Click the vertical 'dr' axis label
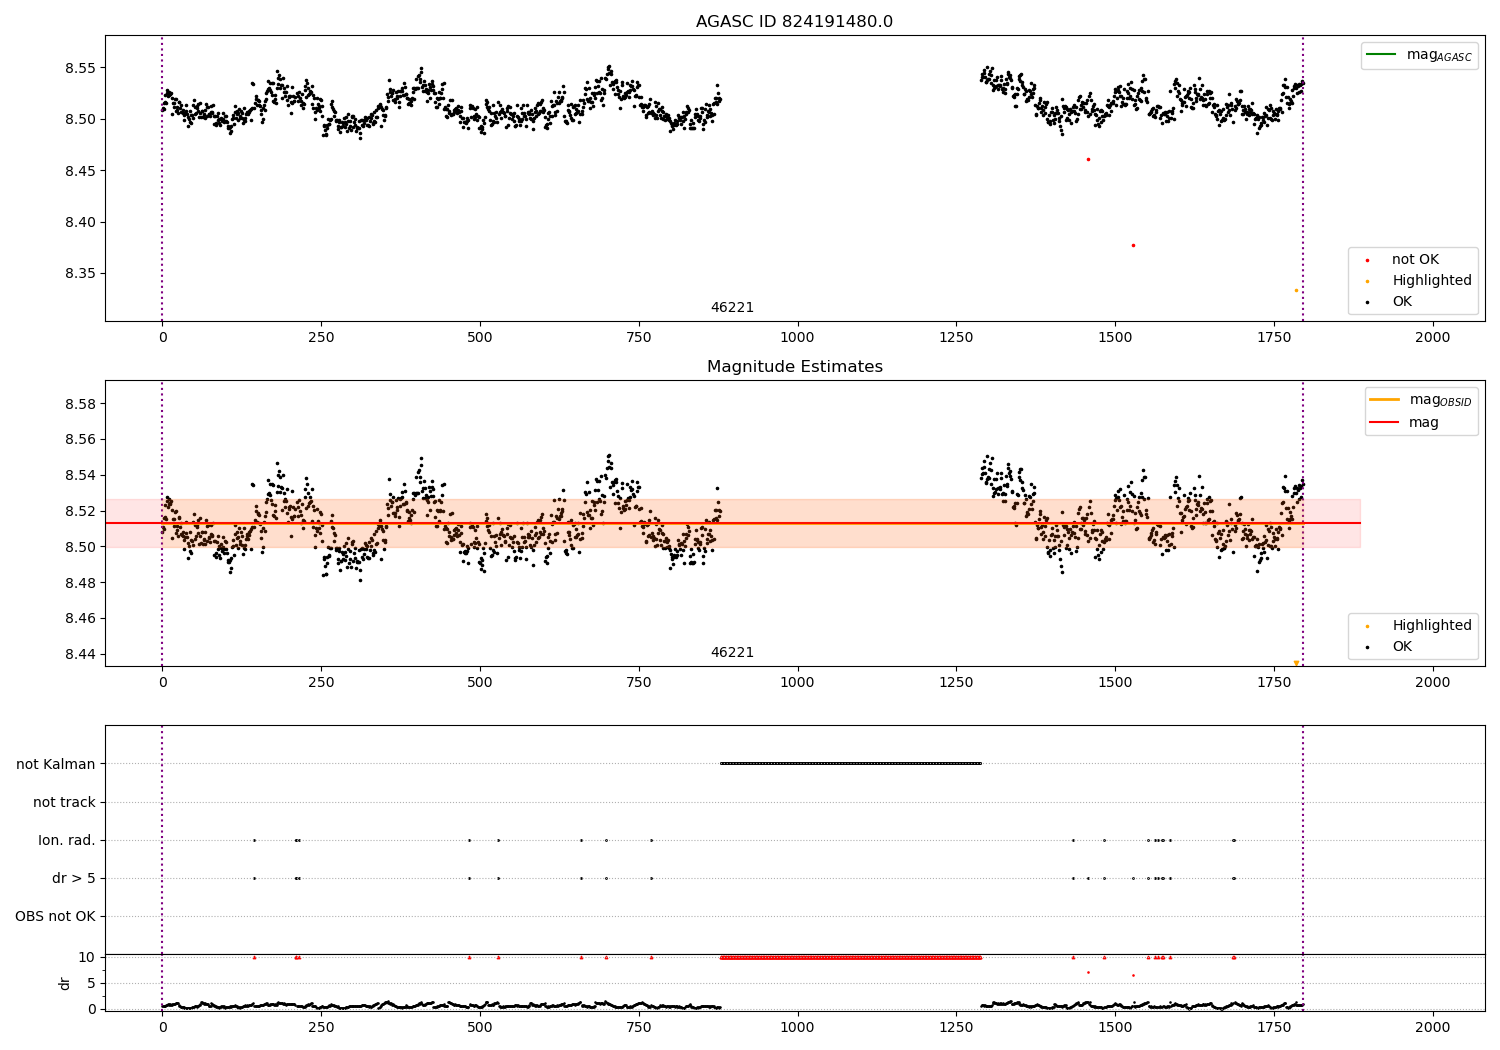The height and width of the screenshot is (1050, 1500). tap(64, 983)
